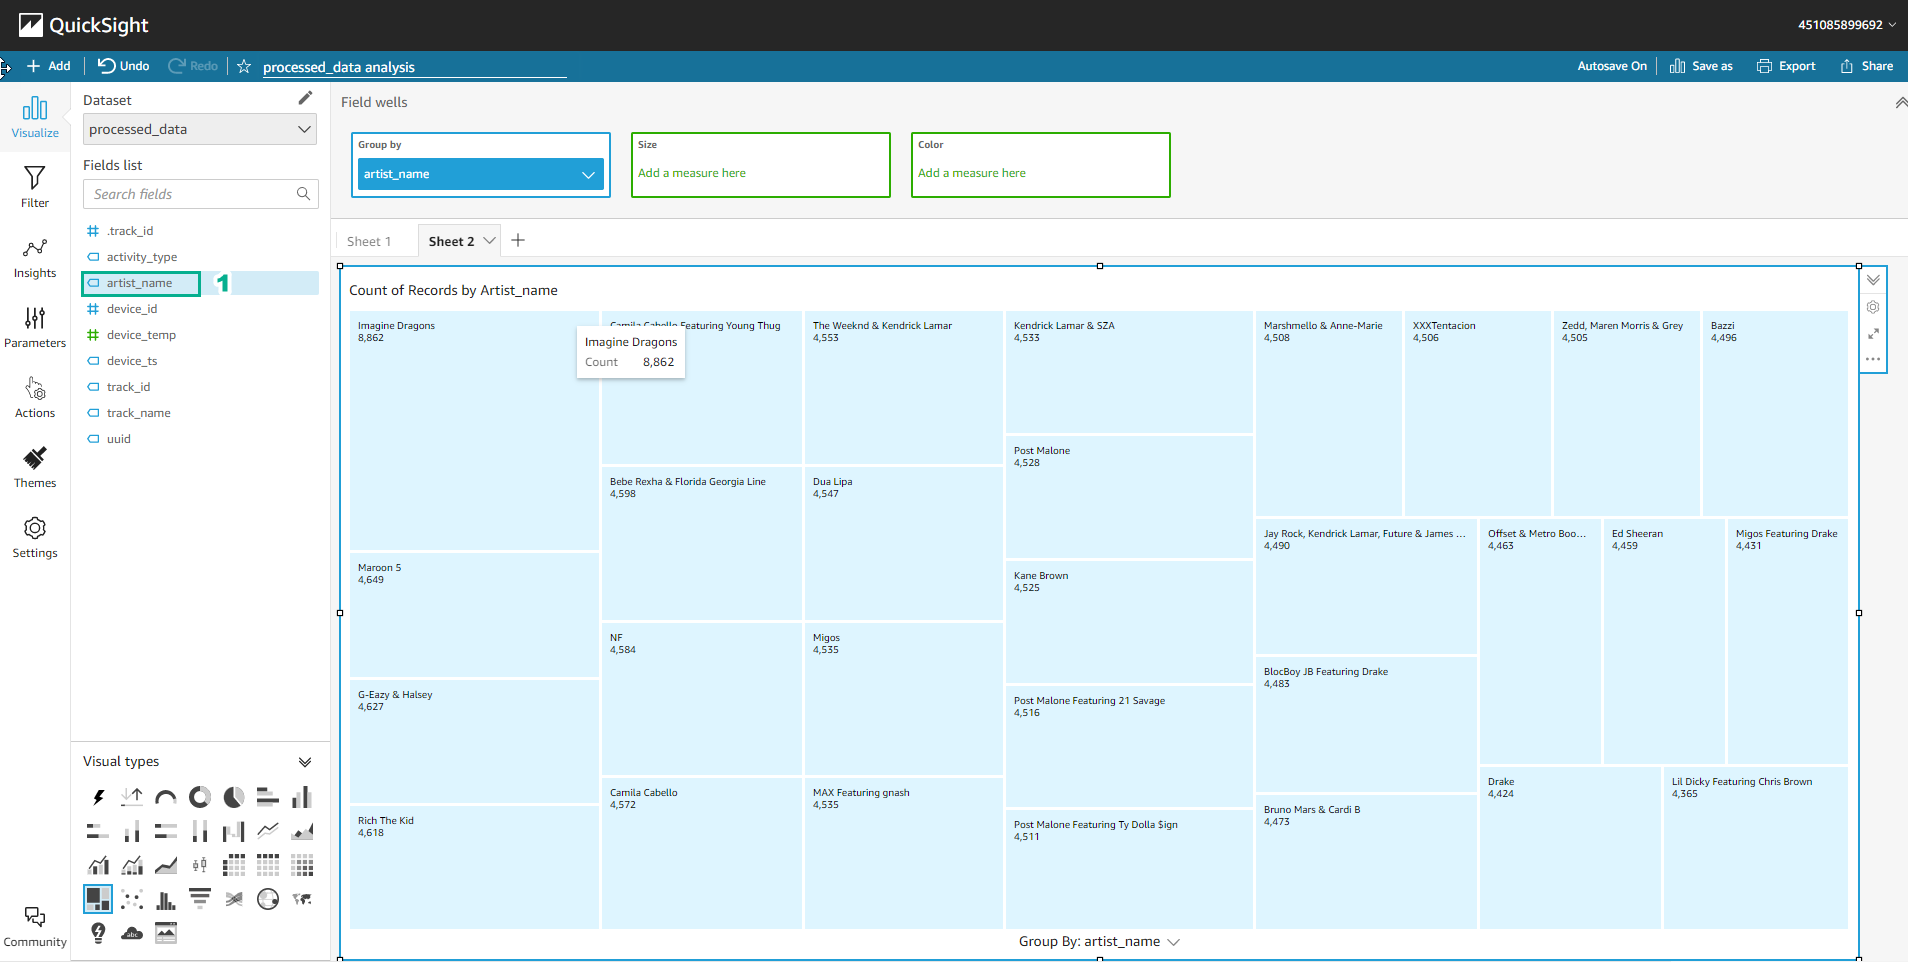Collapse the Field wells section
This screenshot has height=962, width=1908.
pos(1900,102)
